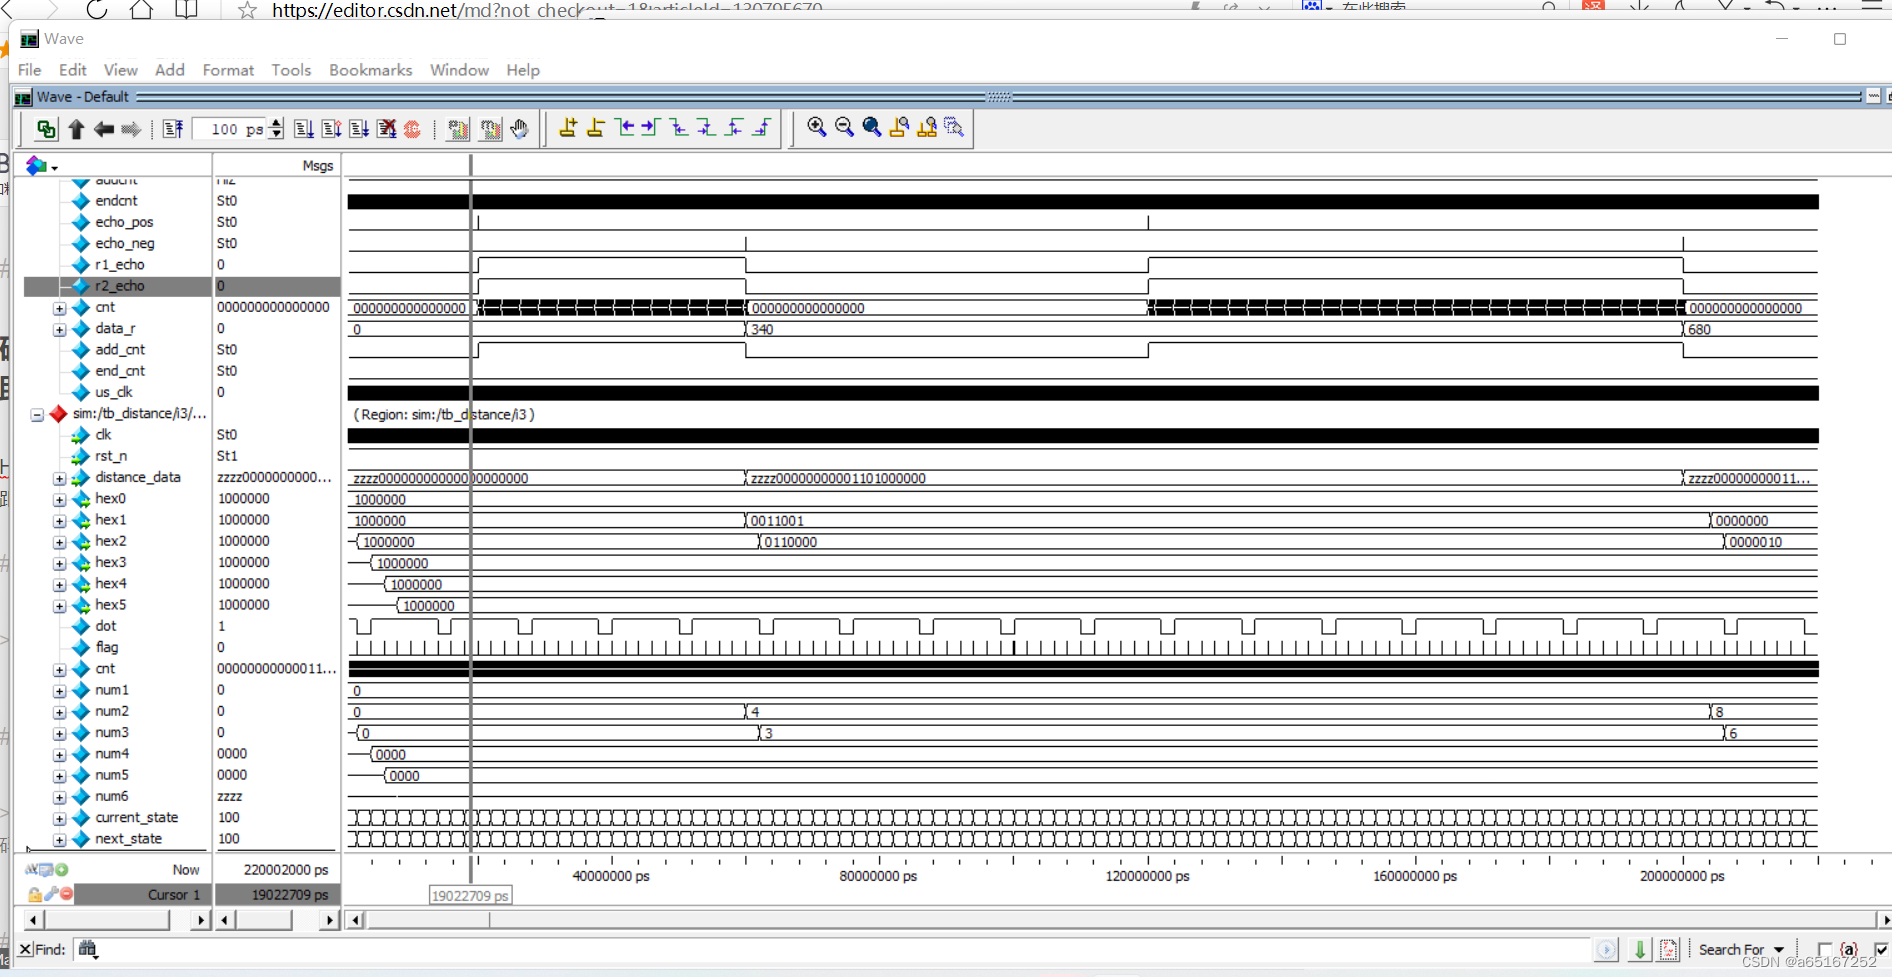This screenshot has height=977, width=1892.
Task: Click the Zoom Out magnifier icon
Action: 844,127
